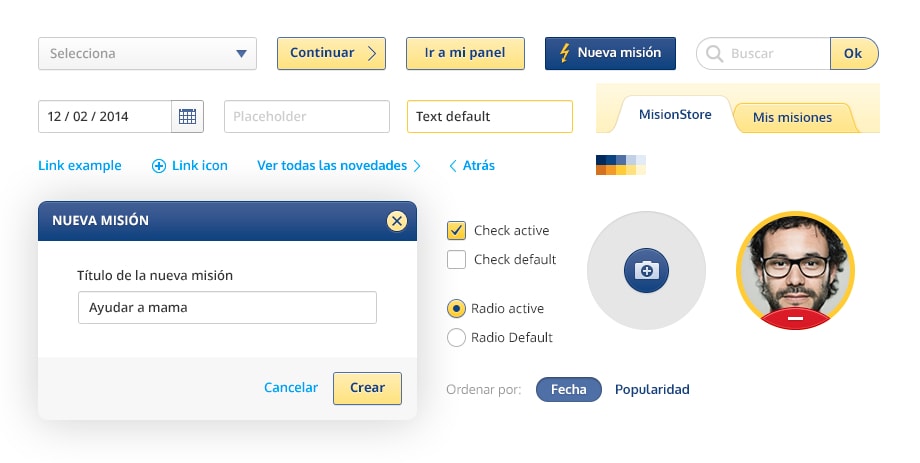Tick the Check default checkbox
Screen dimensions: 920x463
pyautogui.click(x=456, y=260)
